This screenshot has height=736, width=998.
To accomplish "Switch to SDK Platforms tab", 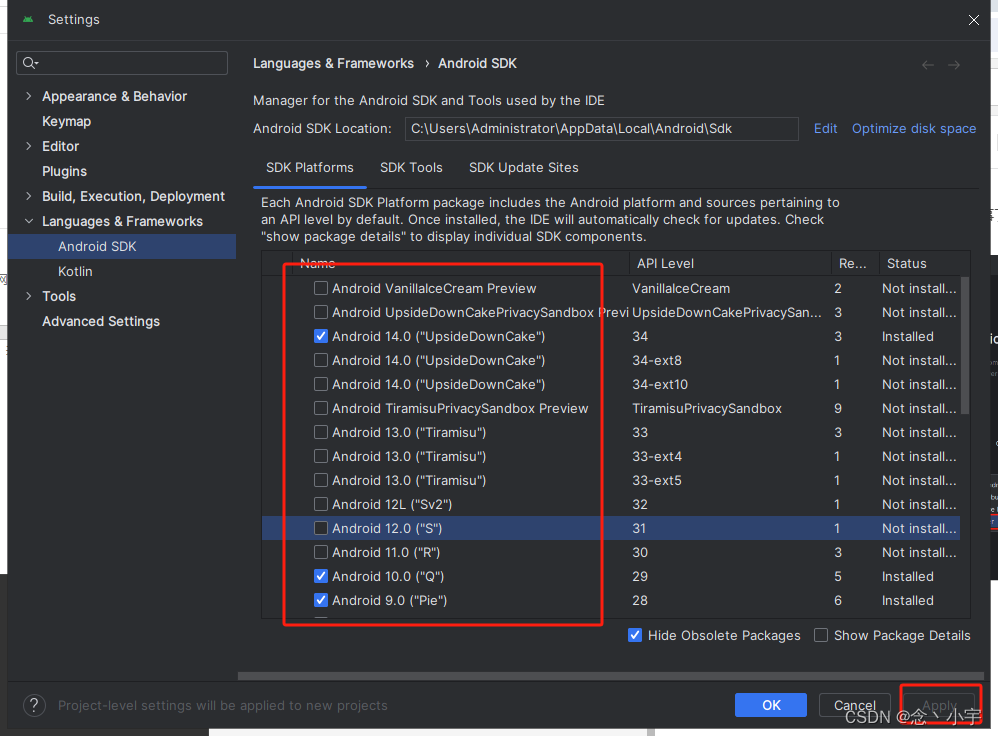I will [x=309, y=167].
